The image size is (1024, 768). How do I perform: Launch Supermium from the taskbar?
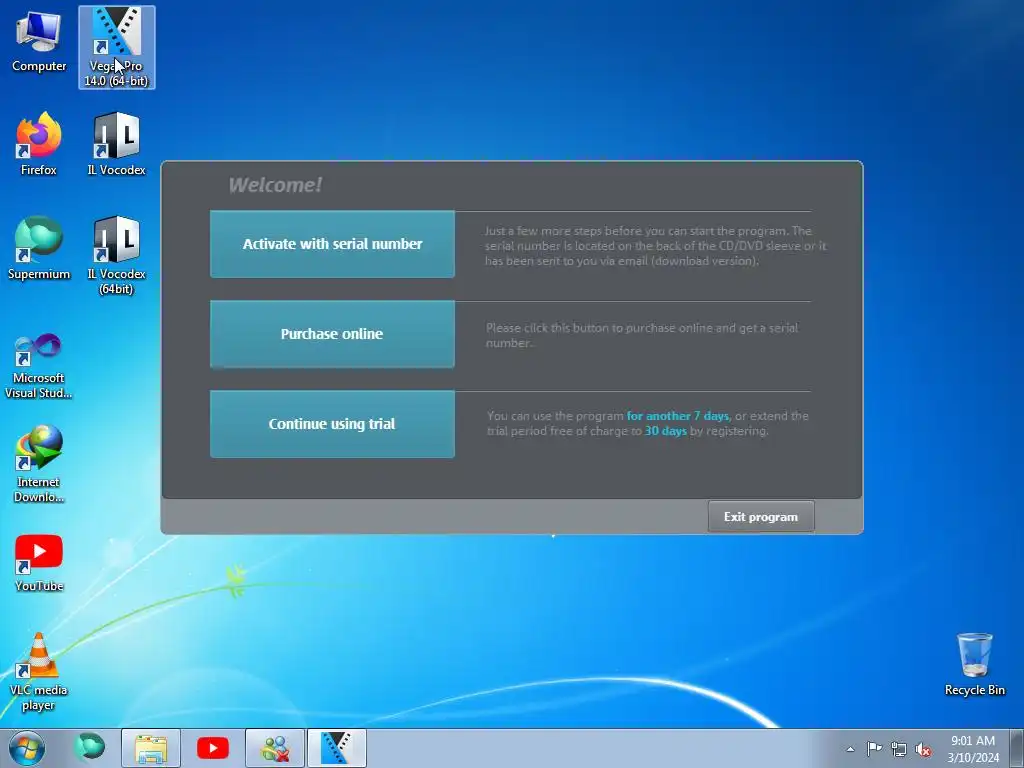click(89, 748)
